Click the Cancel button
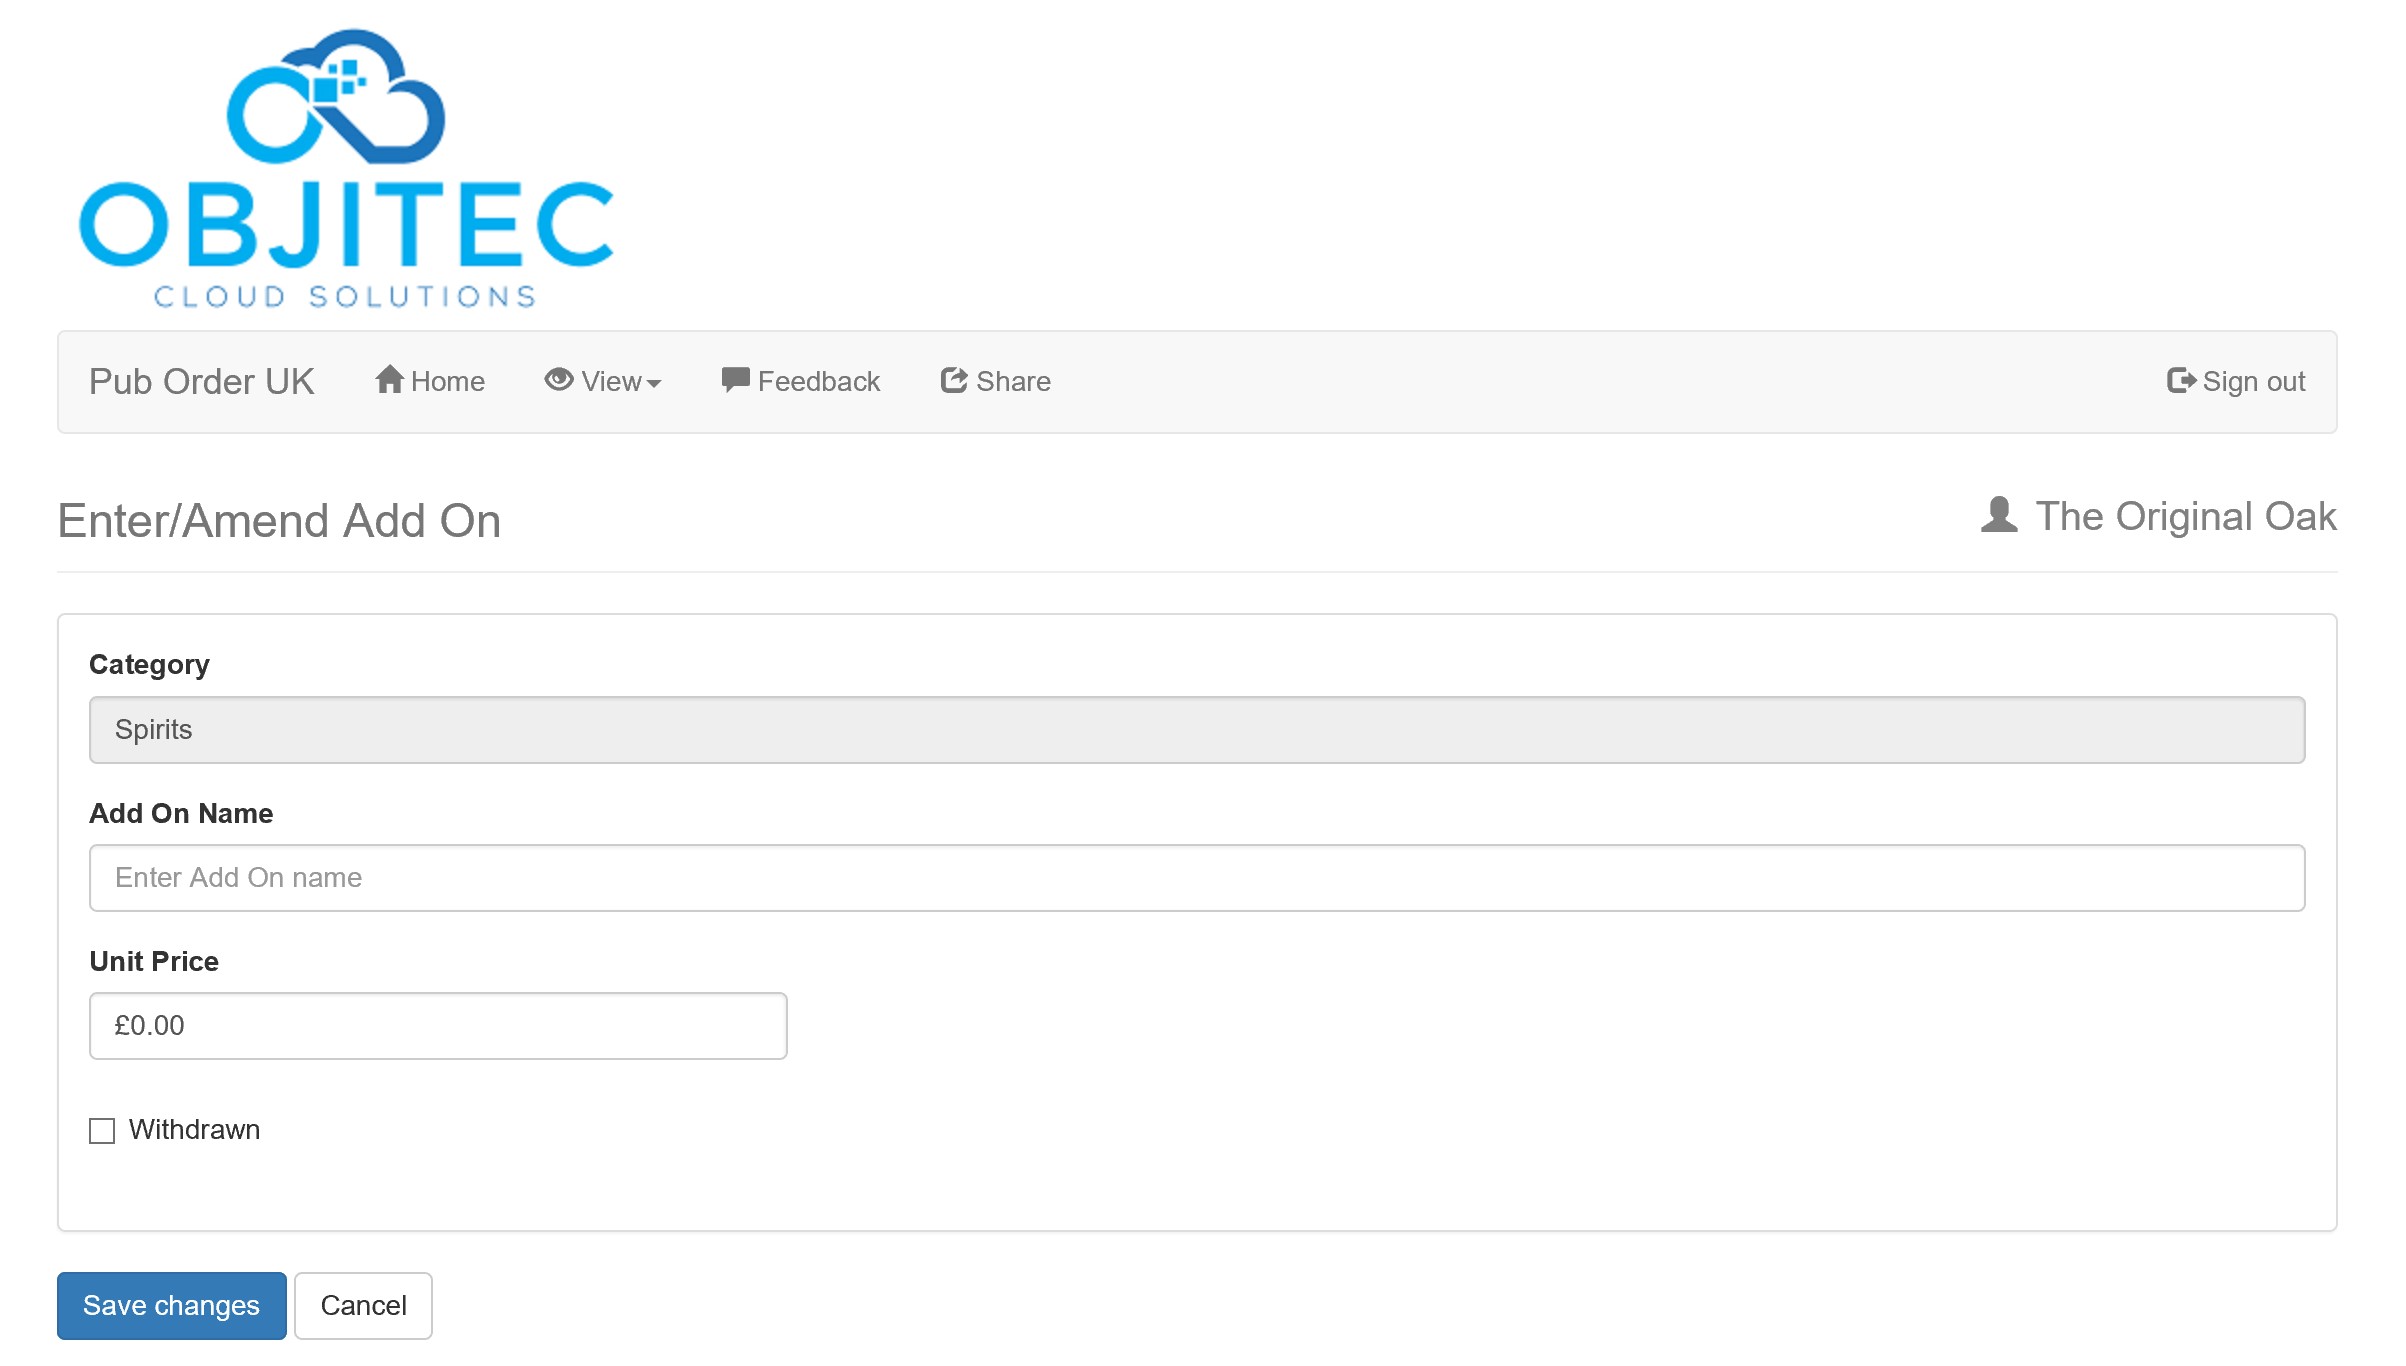2406x1366 pixels. click(x=362, y=1305)
